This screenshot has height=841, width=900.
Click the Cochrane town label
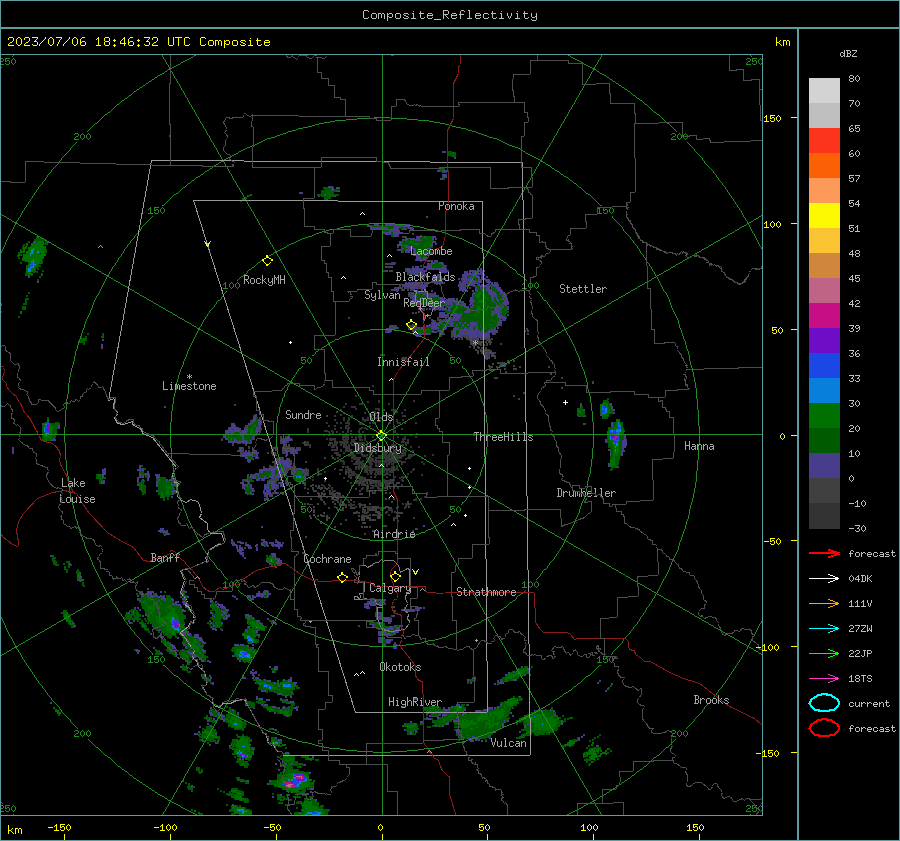click(327, 559)
